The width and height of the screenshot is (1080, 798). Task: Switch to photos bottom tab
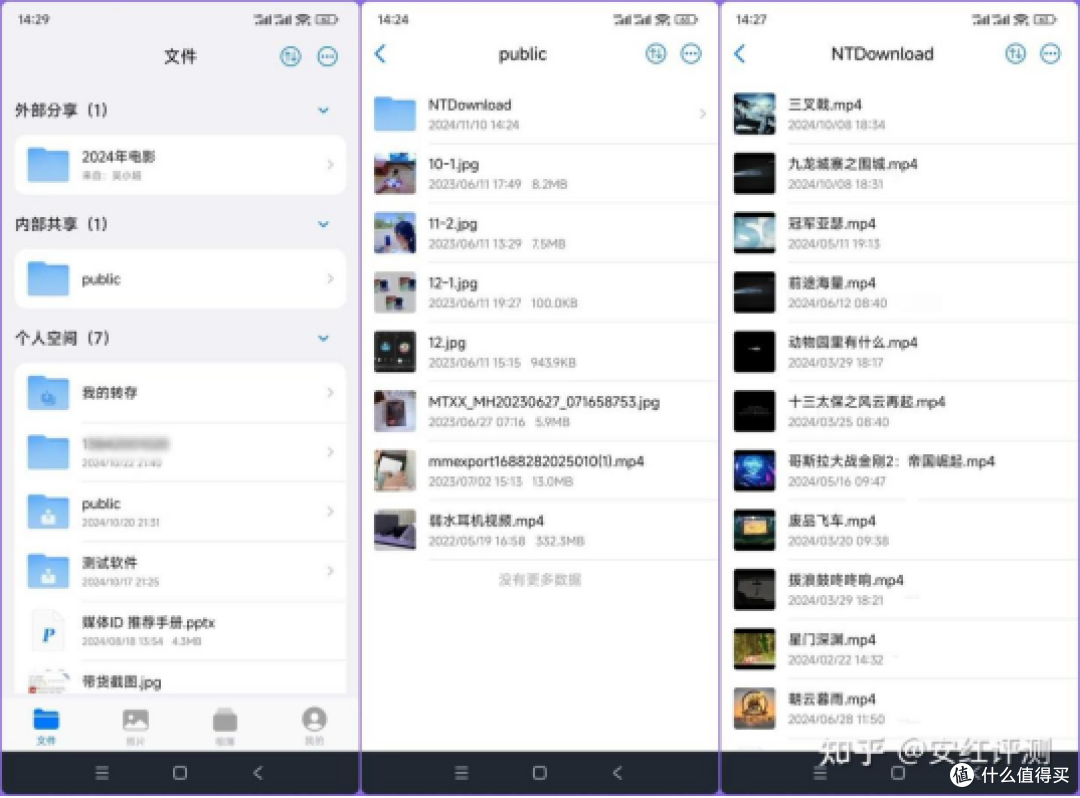point(136,726)
